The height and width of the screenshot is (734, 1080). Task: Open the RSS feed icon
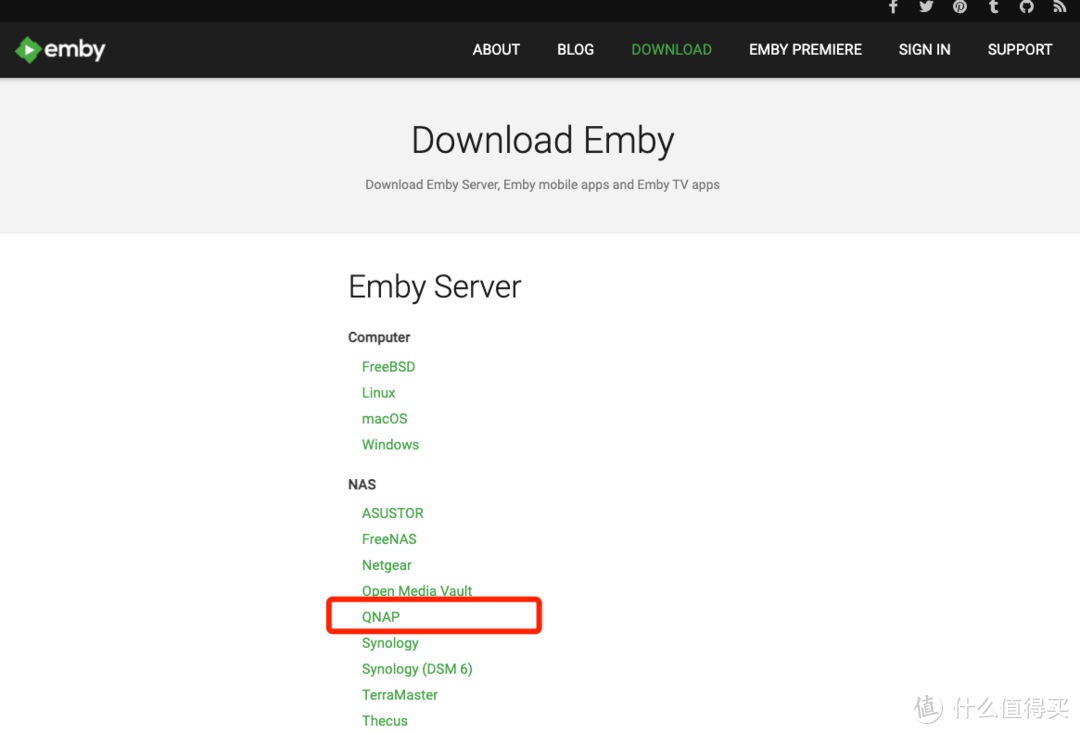point(1059,7)
